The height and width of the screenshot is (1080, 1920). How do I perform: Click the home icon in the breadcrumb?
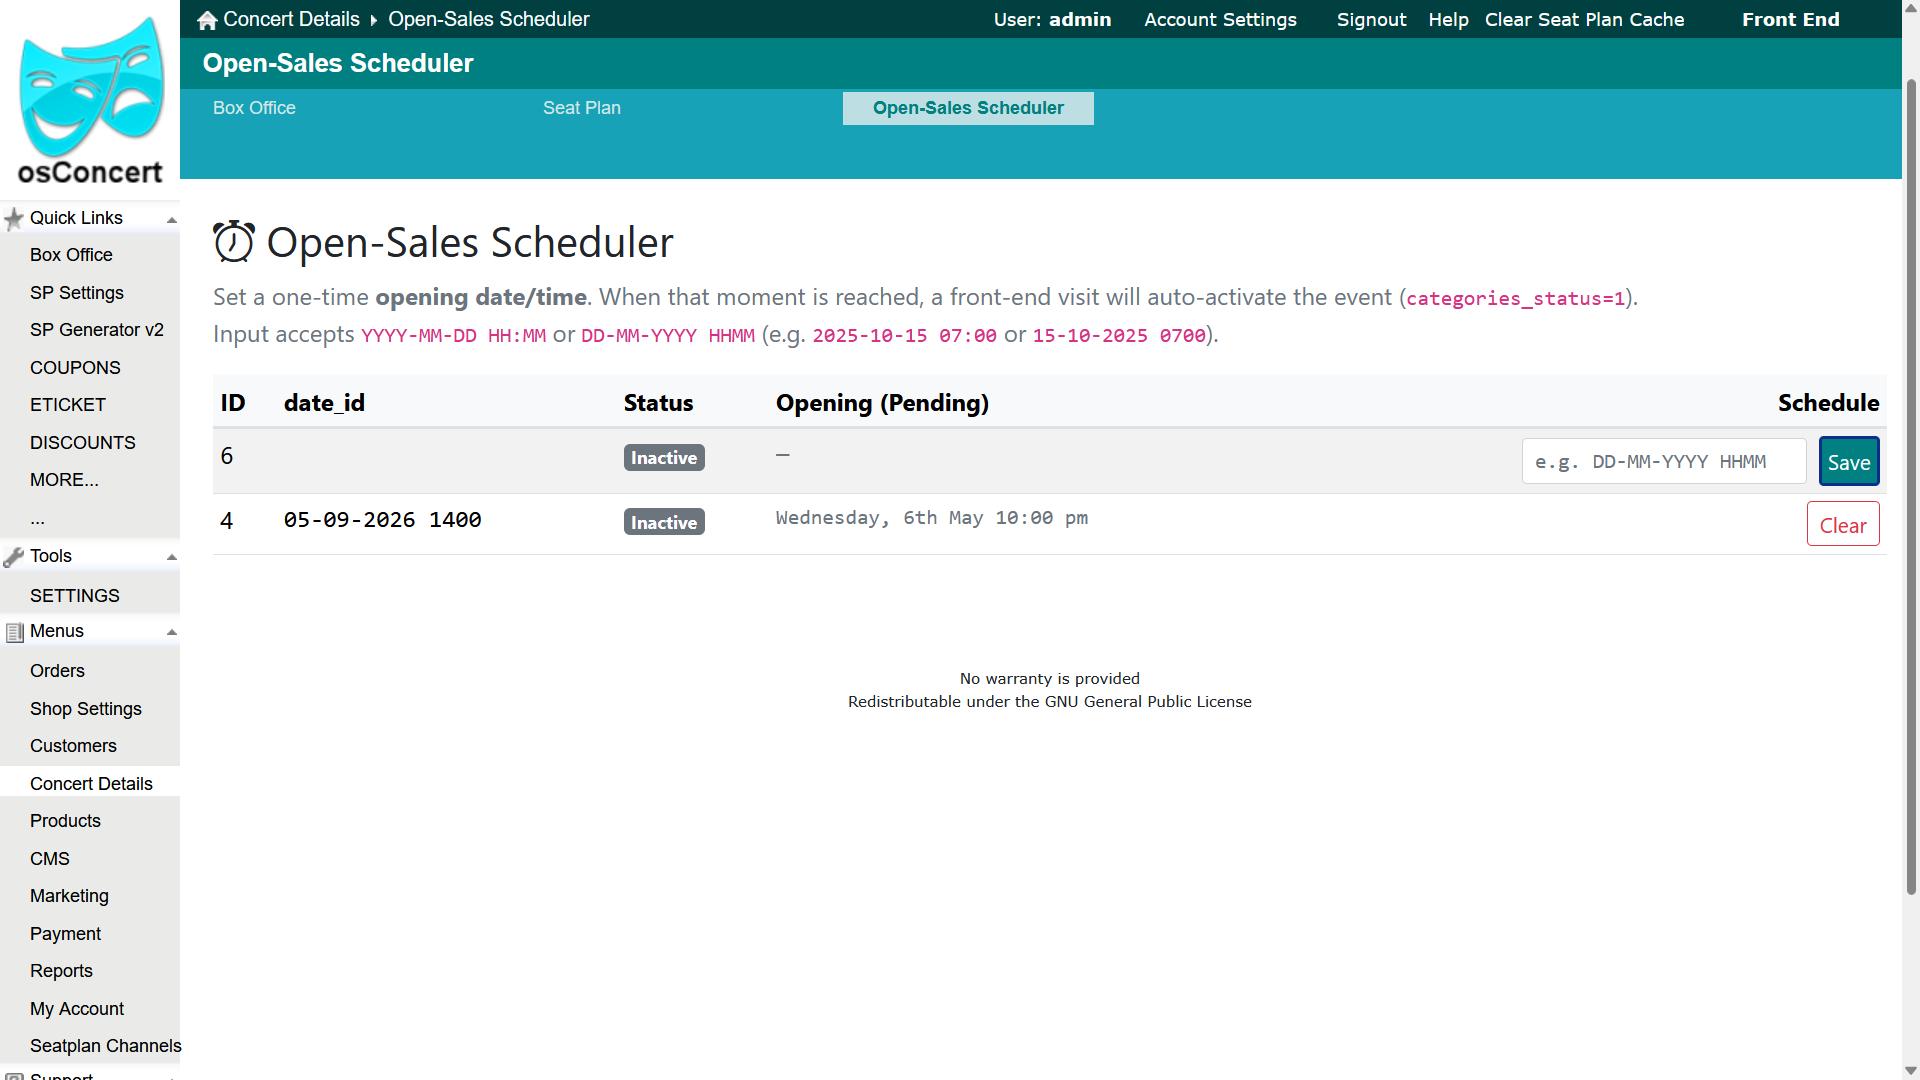(x=207, y=20)
